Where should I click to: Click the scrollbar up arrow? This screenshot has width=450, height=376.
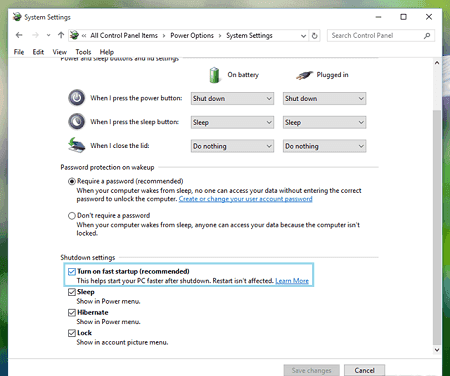tap(437, 63)
